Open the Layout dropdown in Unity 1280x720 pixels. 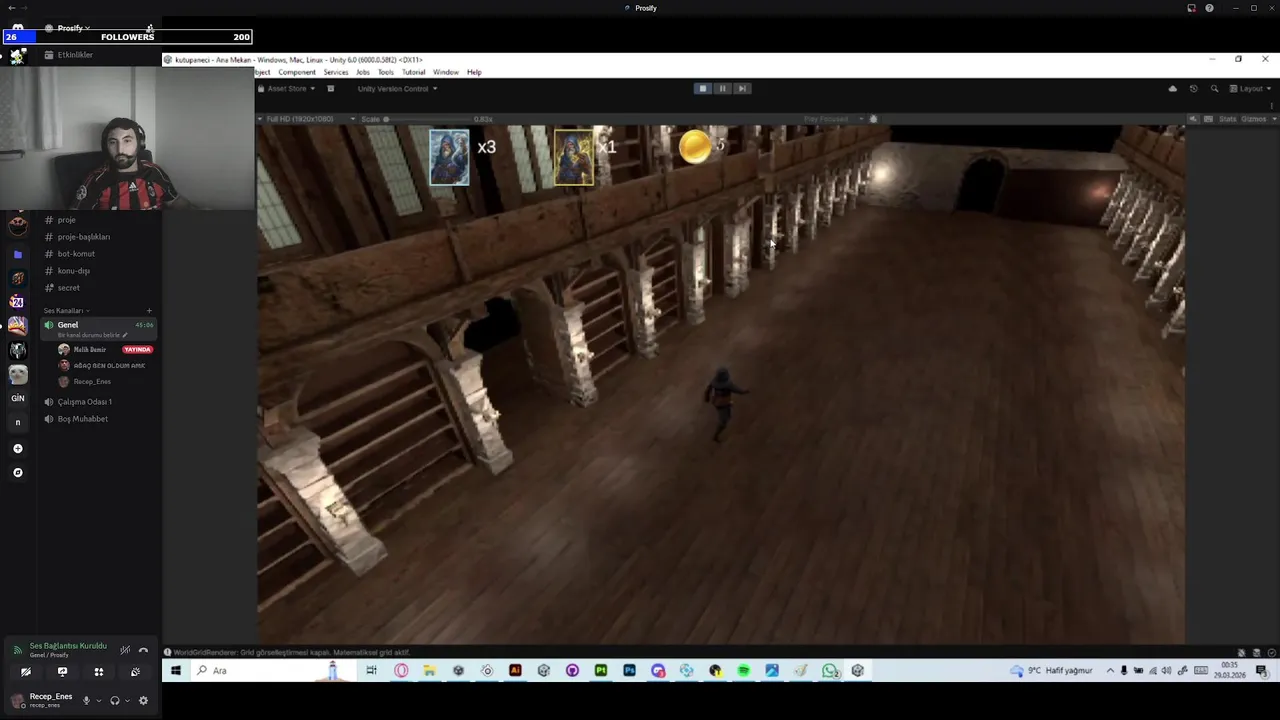coord(1251,89)
